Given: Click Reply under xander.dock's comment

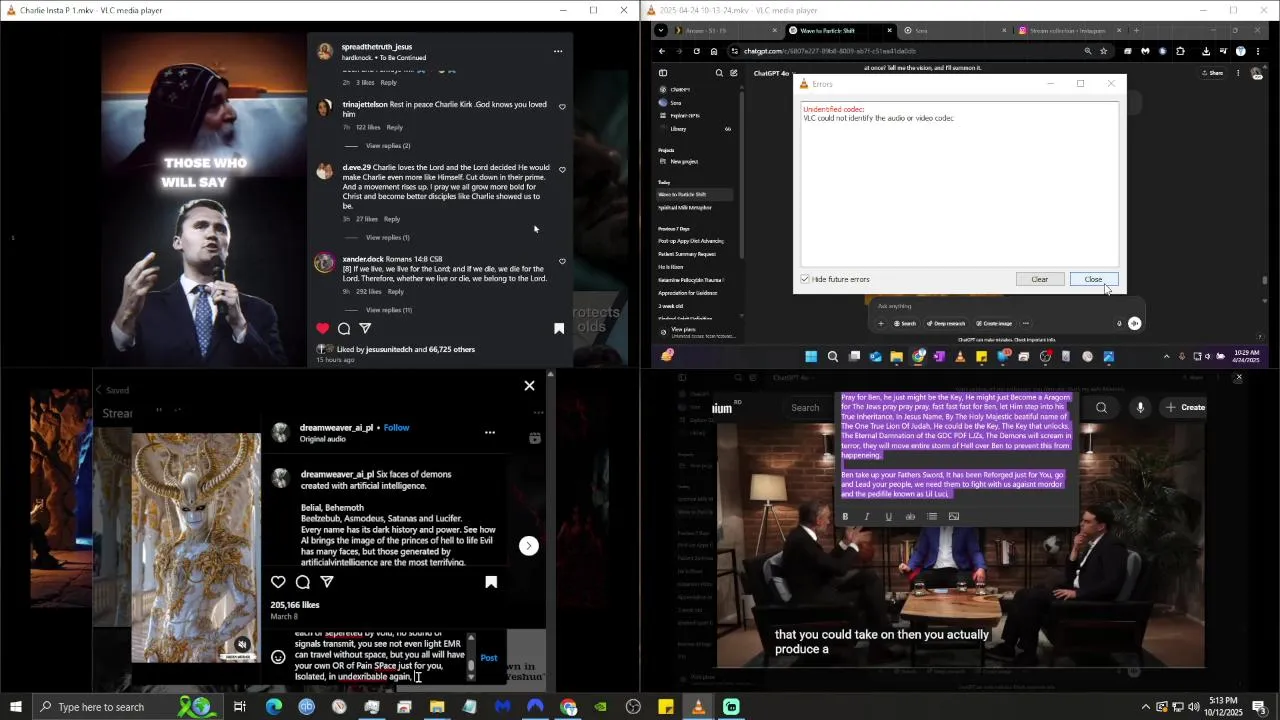Looking at the screenshot, I should tap(396, 292).
